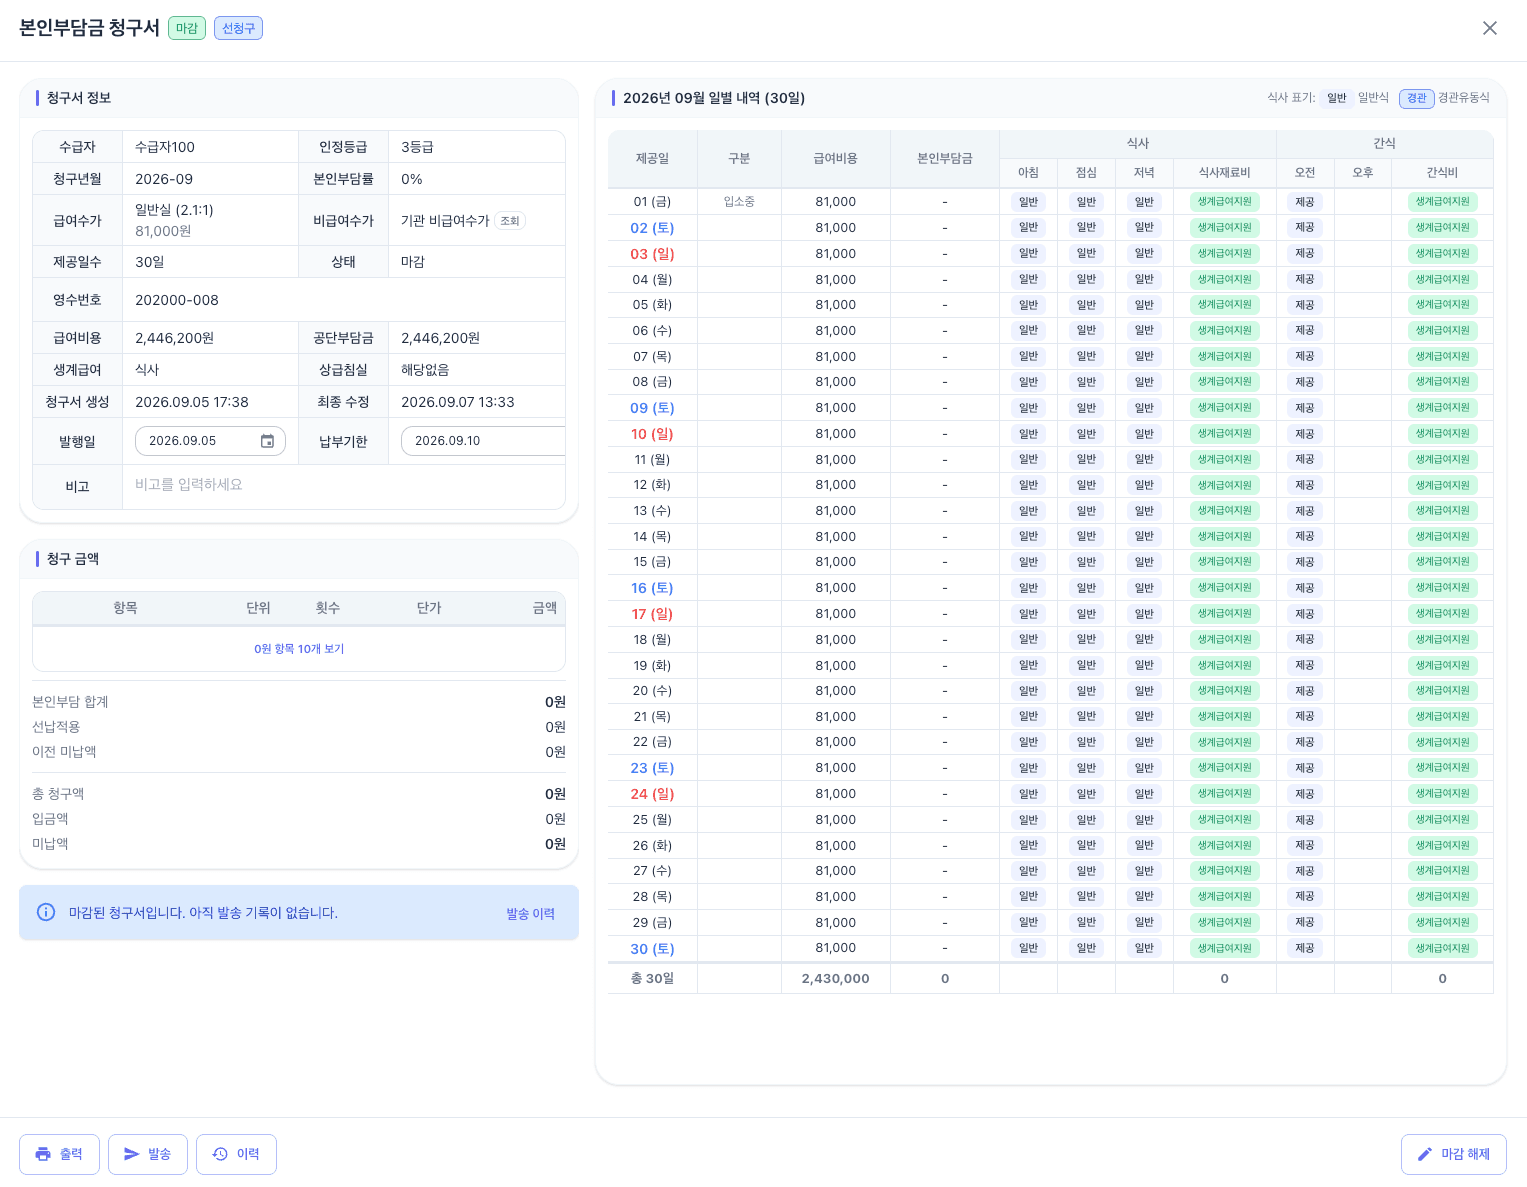Focus the 비고 memo input field
Image resolution: width=1527 pixels, height=1187 pixels.
click(x=343, y=485)
